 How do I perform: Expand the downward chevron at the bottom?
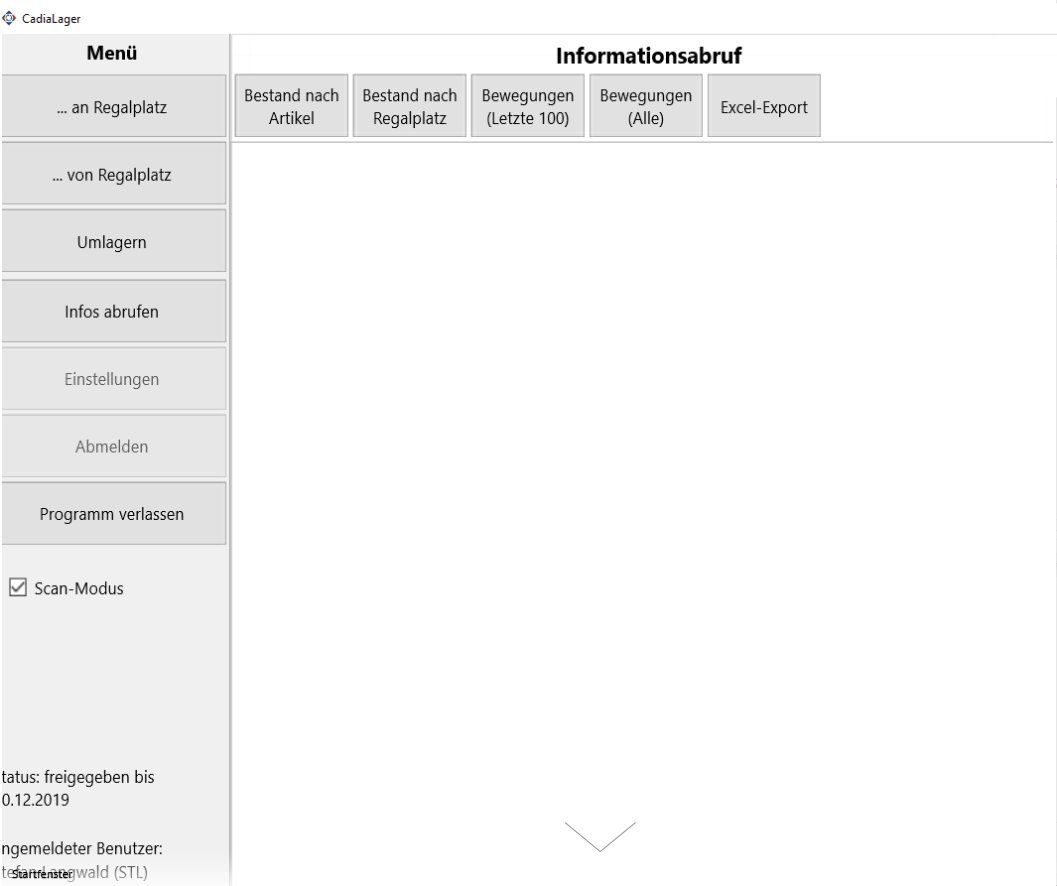tap(600, 836)
